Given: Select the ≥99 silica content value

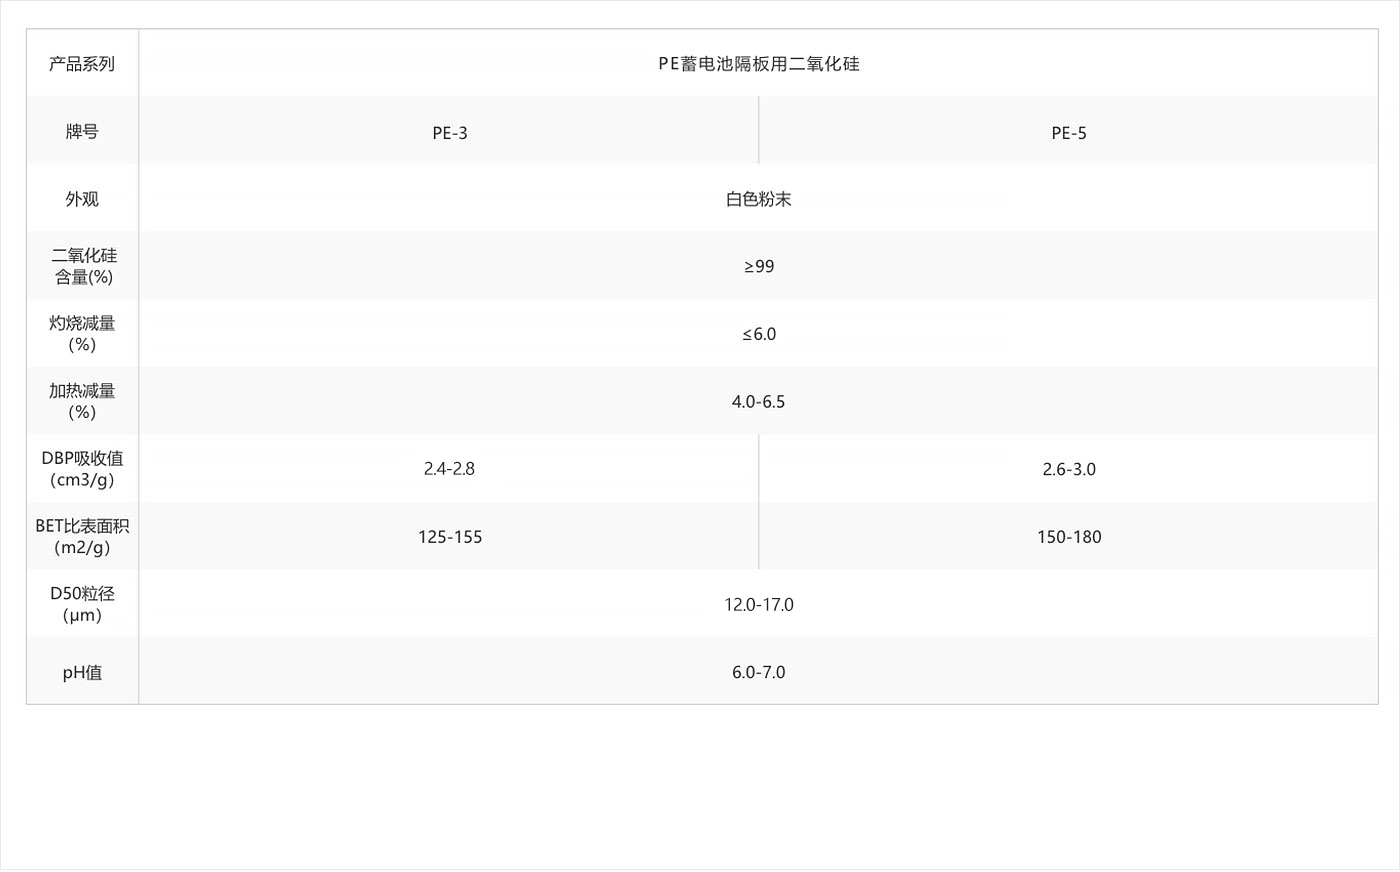Looking at the screenshot, I should click(758, 266).
